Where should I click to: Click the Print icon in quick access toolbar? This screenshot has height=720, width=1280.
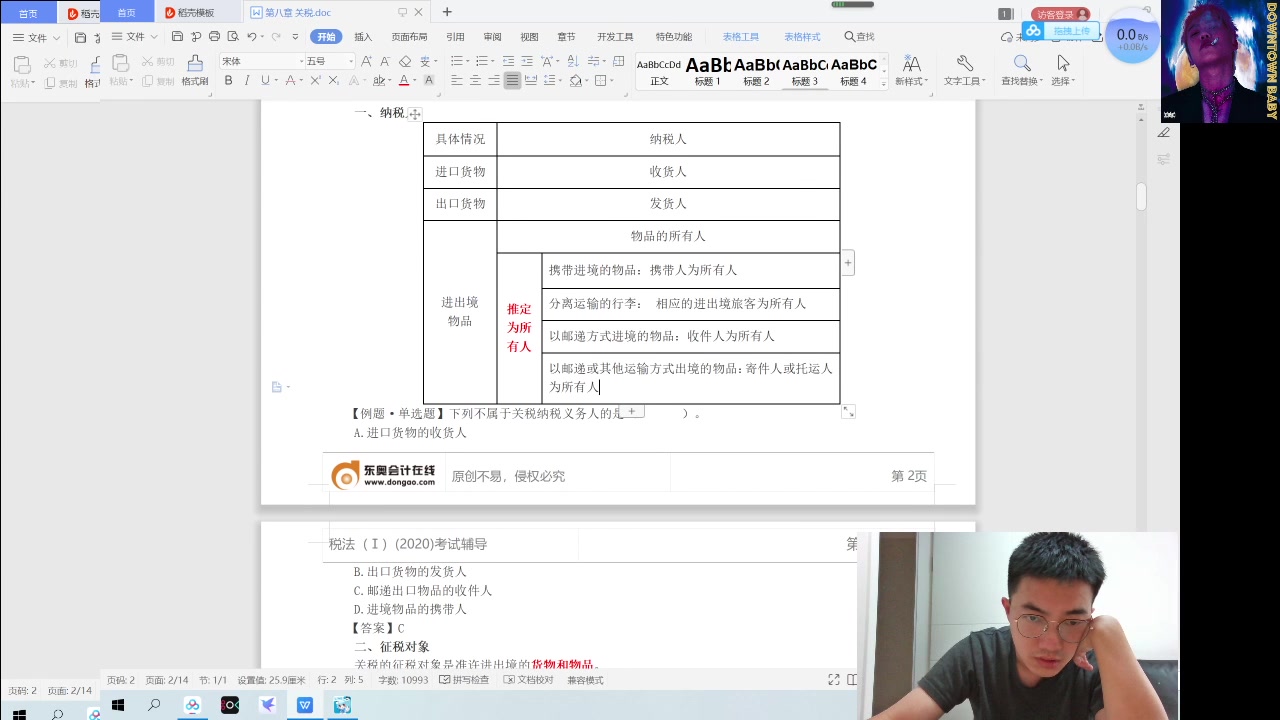pos(214,37)
